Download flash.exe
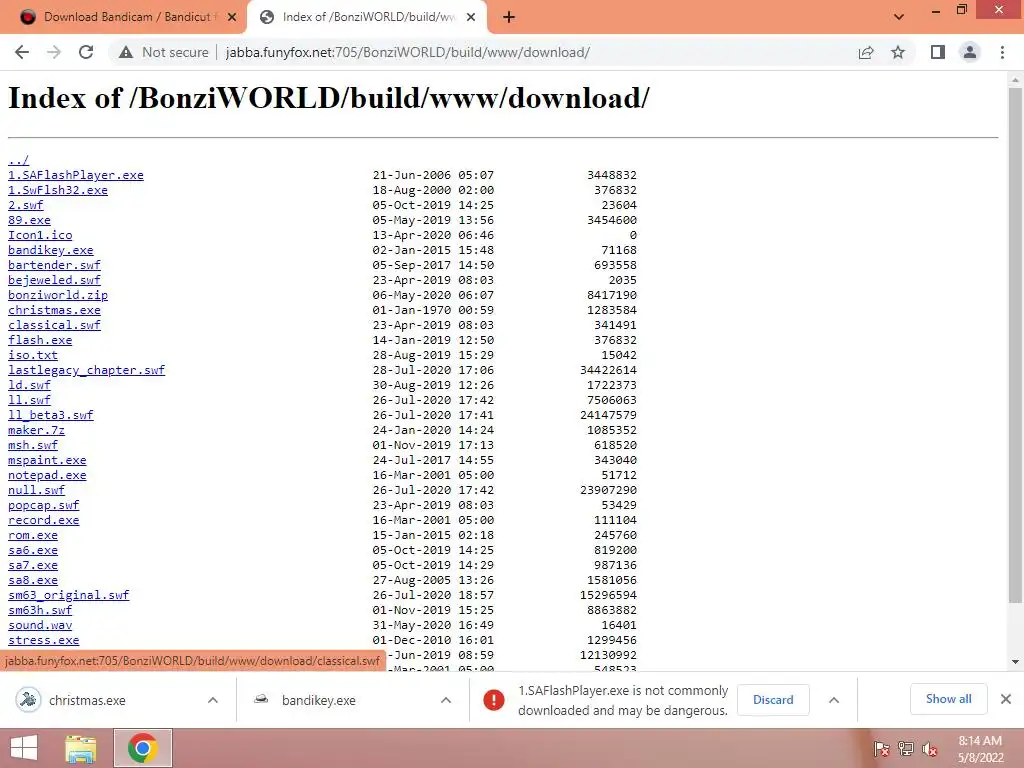 40,340
